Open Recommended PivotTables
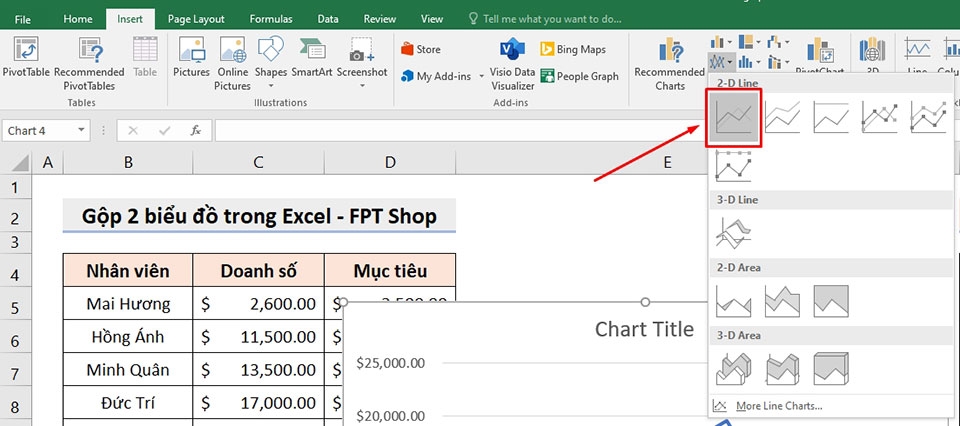This screenshot has width=960, height=426. pyautogui.click(x=89, y=64)
